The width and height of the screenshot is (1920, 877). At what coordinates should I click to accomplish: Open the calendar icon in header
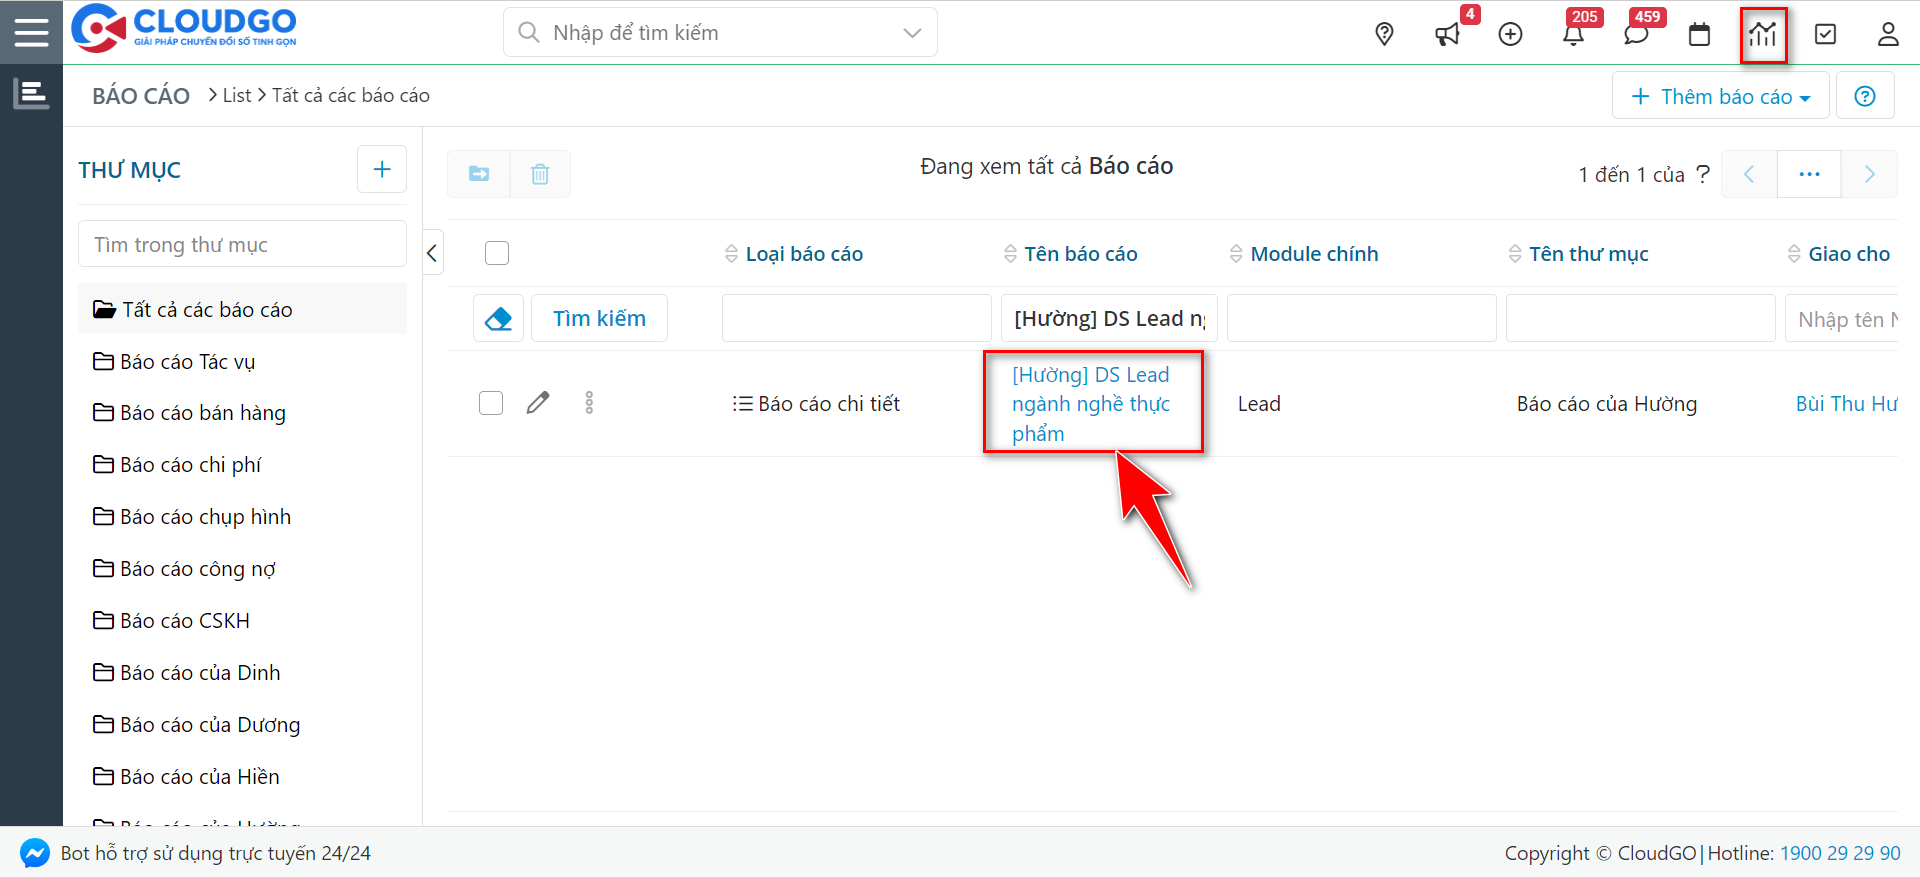click(1699, 35)
